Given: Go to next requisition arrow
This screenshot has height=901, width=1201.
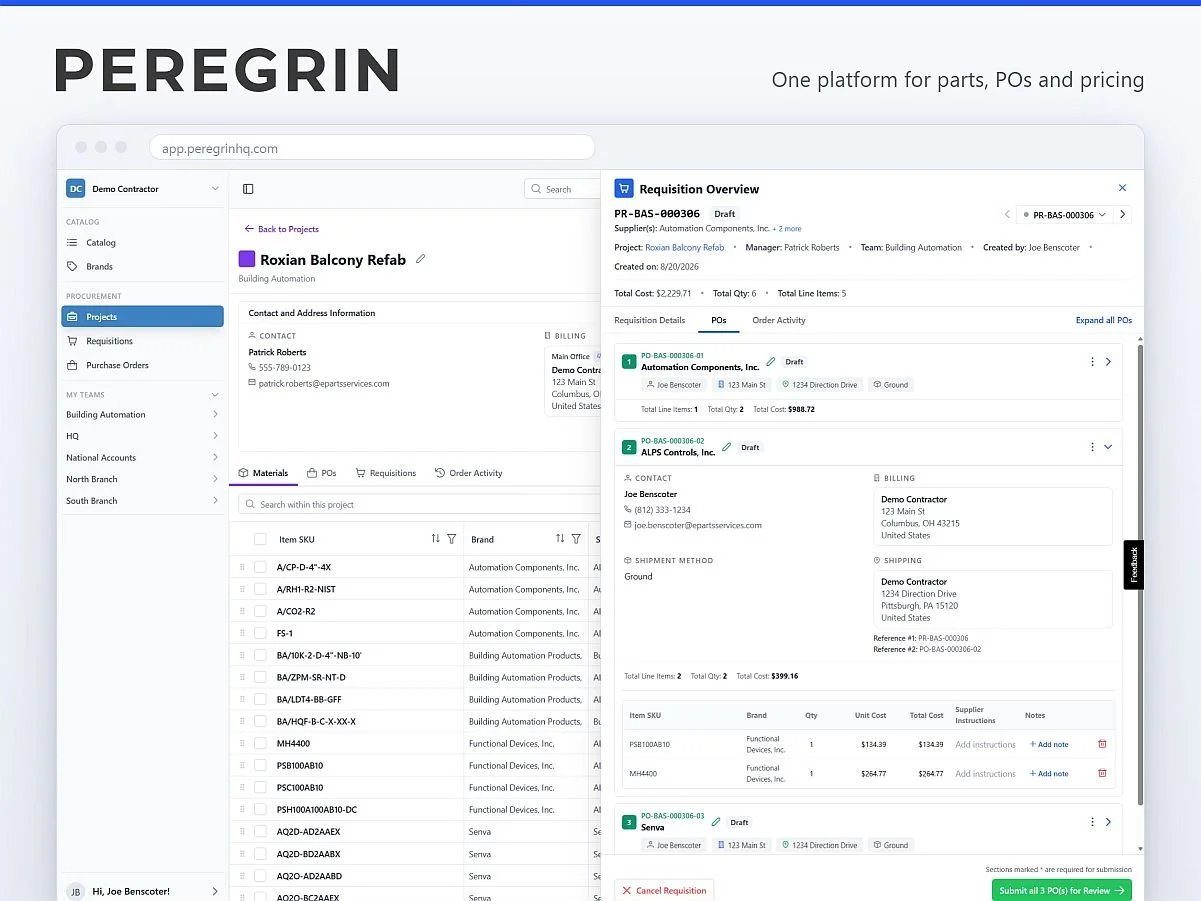Looking at the screenshot, I should pyautogui.click(x=1123, y=214).
